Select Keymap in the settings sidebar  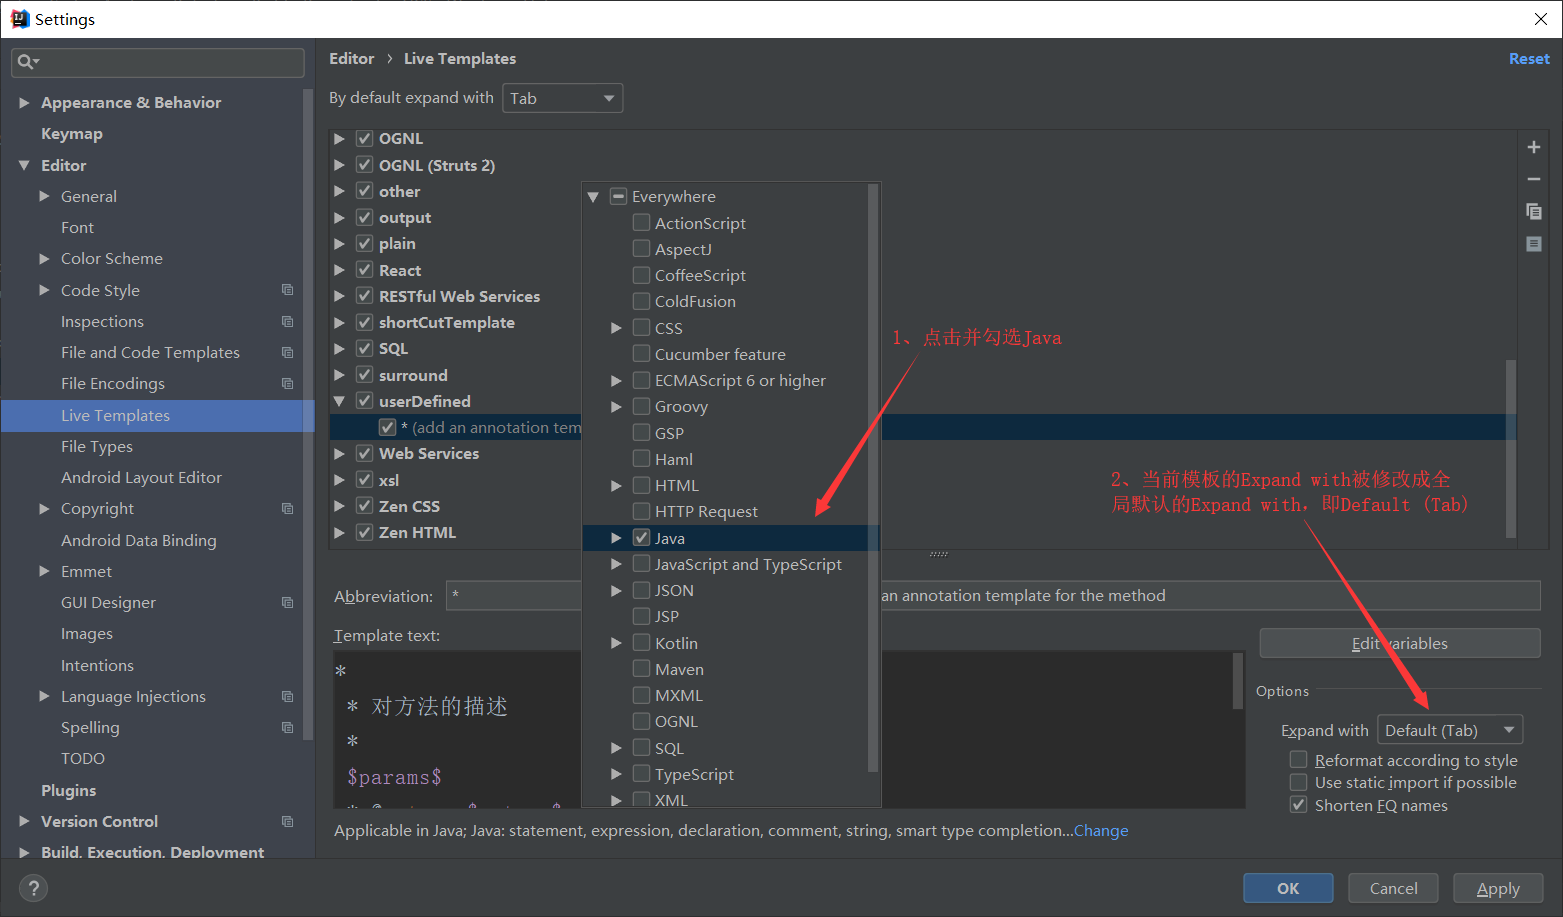72,133
